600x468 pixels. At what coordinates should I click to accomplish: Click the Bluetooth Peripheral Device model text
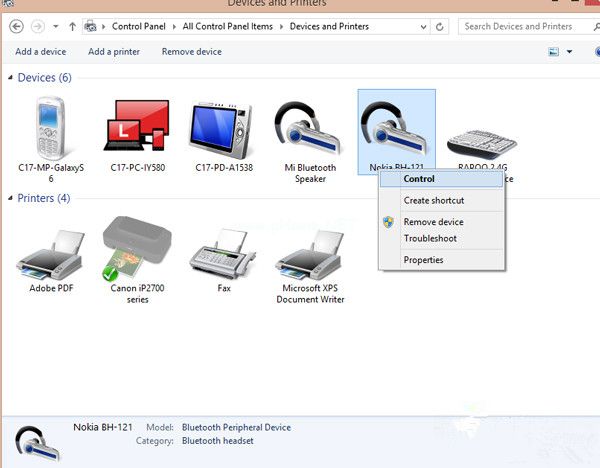click(x=236, y=427)
